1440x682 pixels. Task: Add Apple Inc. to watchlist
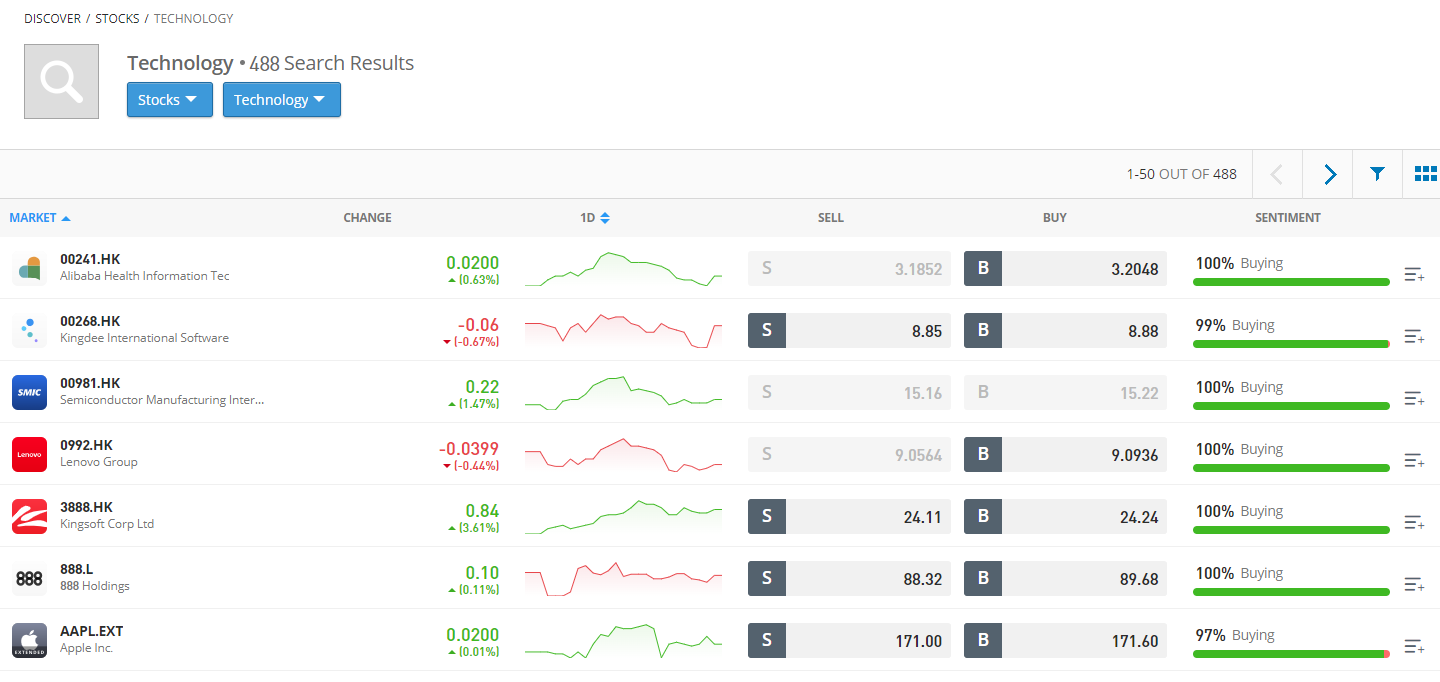tap(1413, 646)
